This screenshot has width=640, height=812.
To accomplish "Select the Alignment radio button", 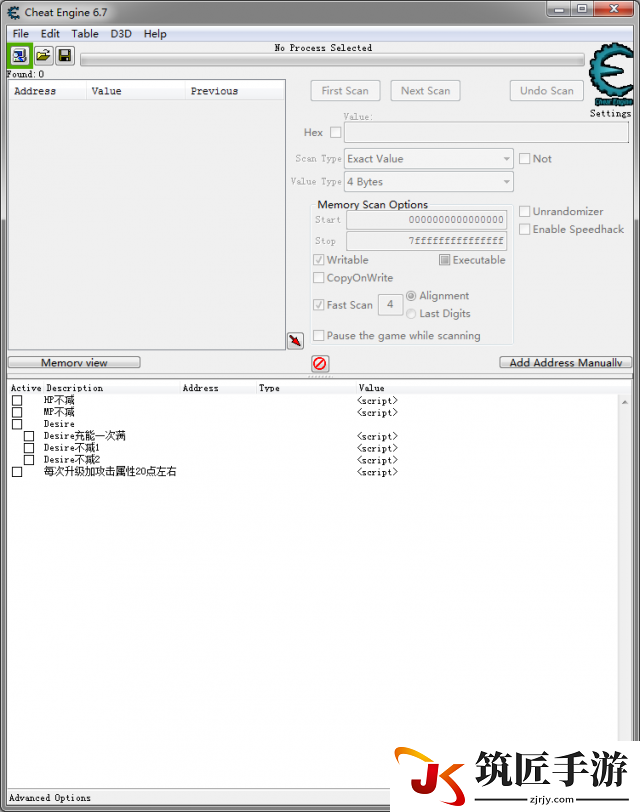I will click(x=411, y=296).
